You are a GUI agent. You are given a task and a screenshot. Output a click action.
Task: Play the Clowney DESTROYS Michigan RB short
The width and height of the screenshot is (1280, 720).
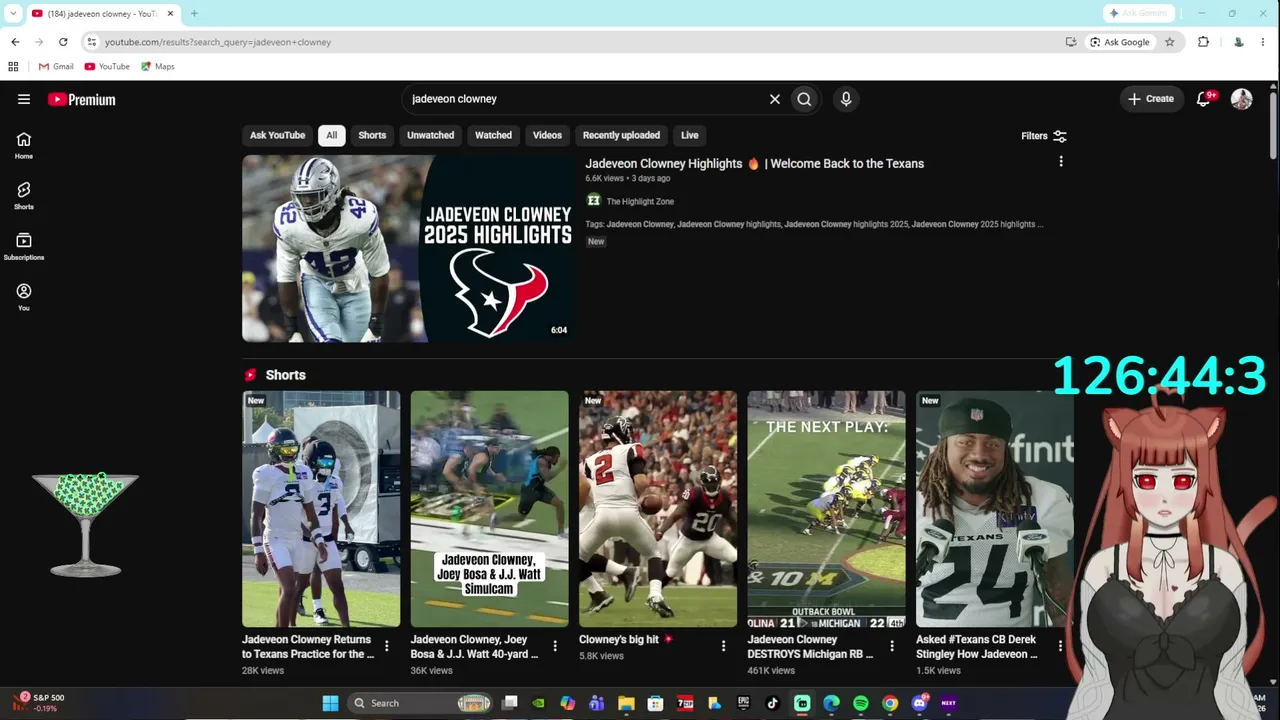point(826,509)
